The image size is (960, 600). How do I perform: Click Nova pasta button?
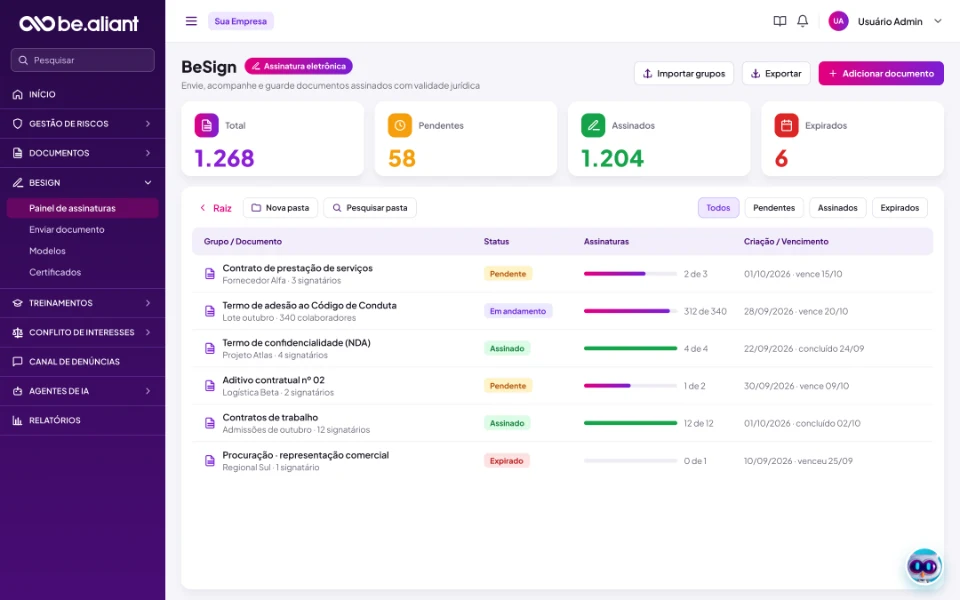(280, 208)
